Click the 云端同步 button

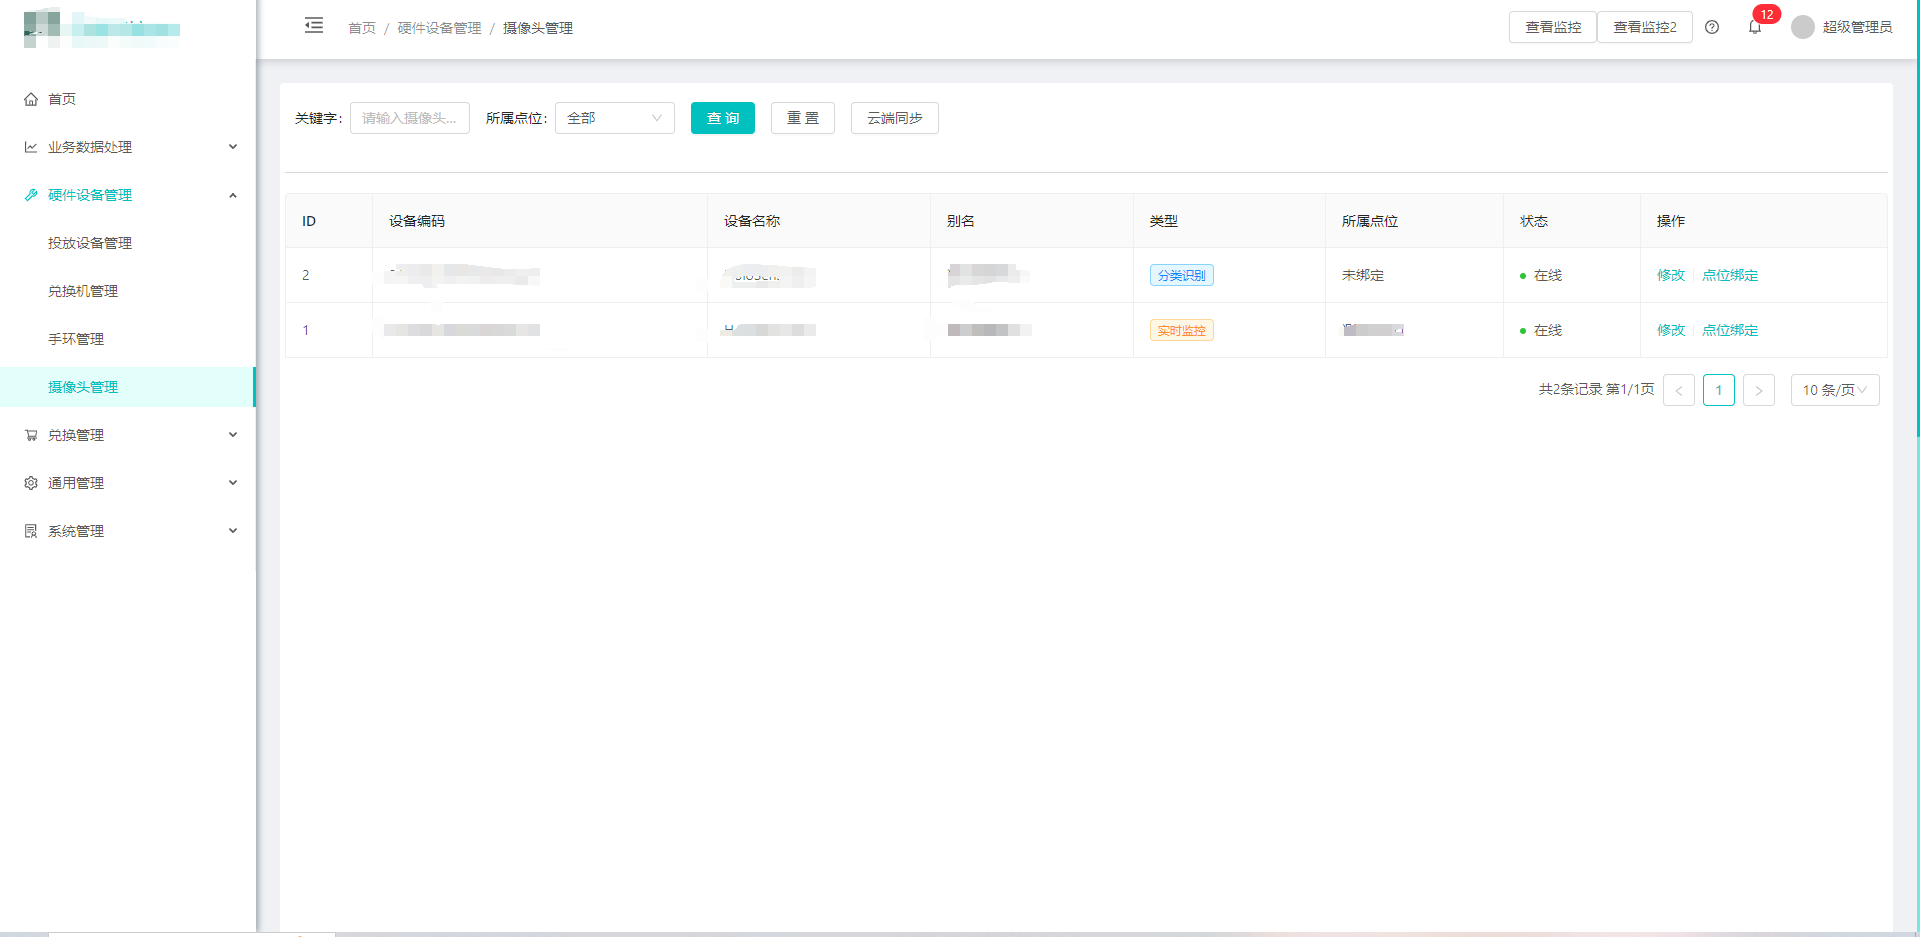point(895,118)
